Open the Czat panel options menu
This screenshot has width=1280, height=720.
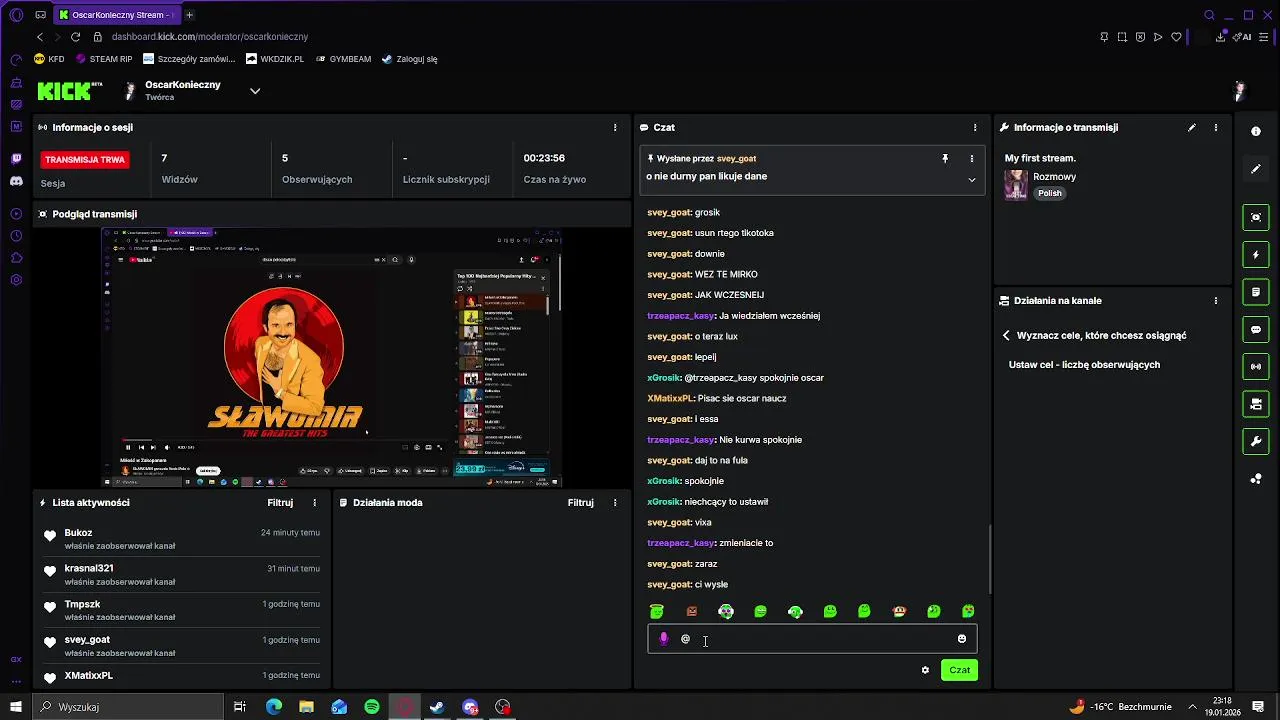point(975,128)
